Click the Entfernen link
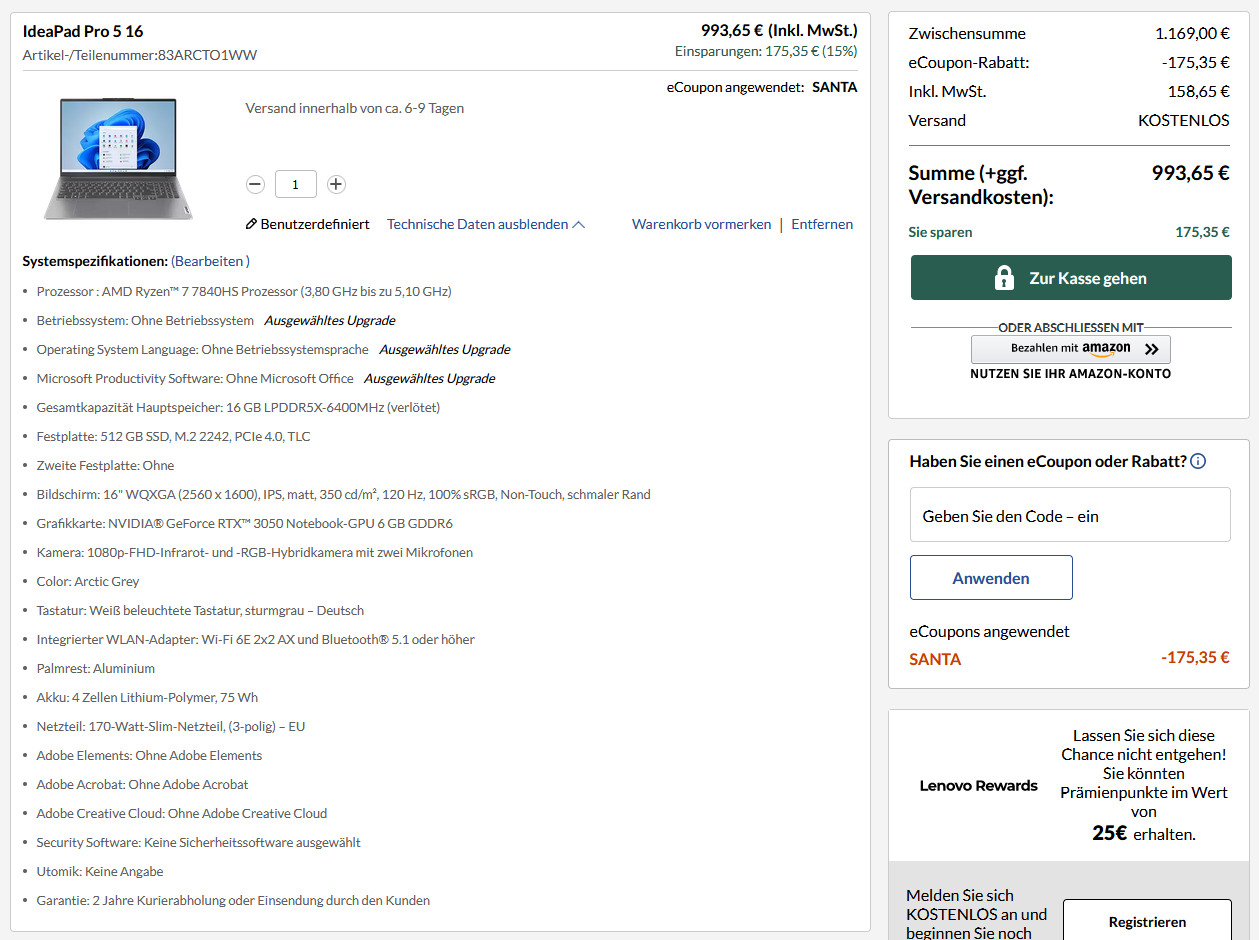Screen dimensions: 1259x940 pyautogui.click(x=822, y=224)
